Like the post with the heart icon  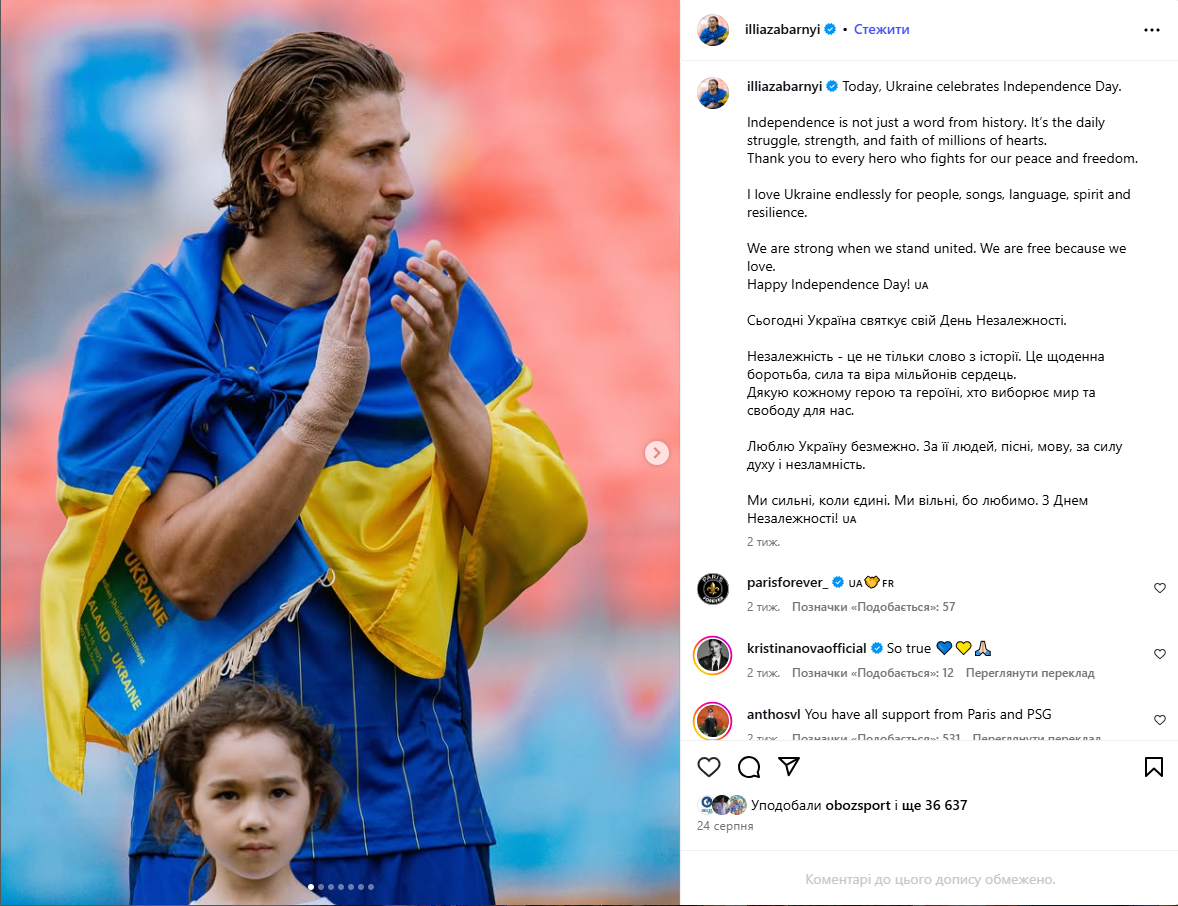point(708,766)
